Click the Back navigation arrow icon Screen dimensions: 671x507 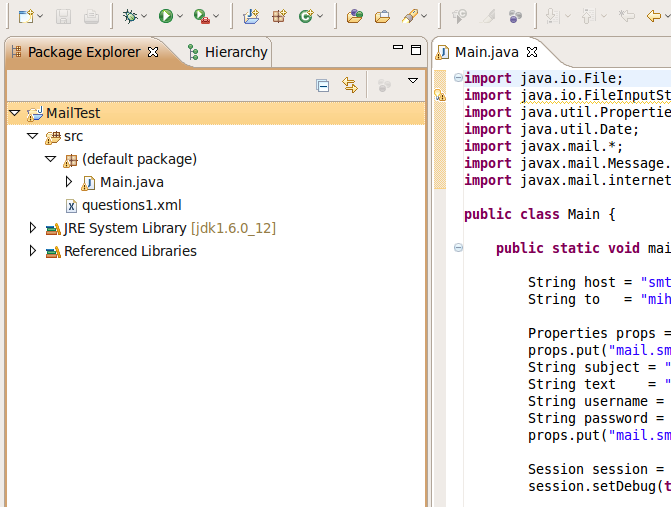pos(653,16)
